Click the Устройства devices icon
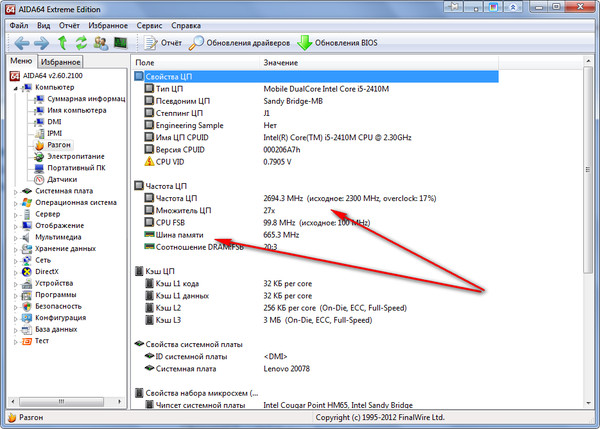The width and height of the screenshot is (600, 429). 27,284
